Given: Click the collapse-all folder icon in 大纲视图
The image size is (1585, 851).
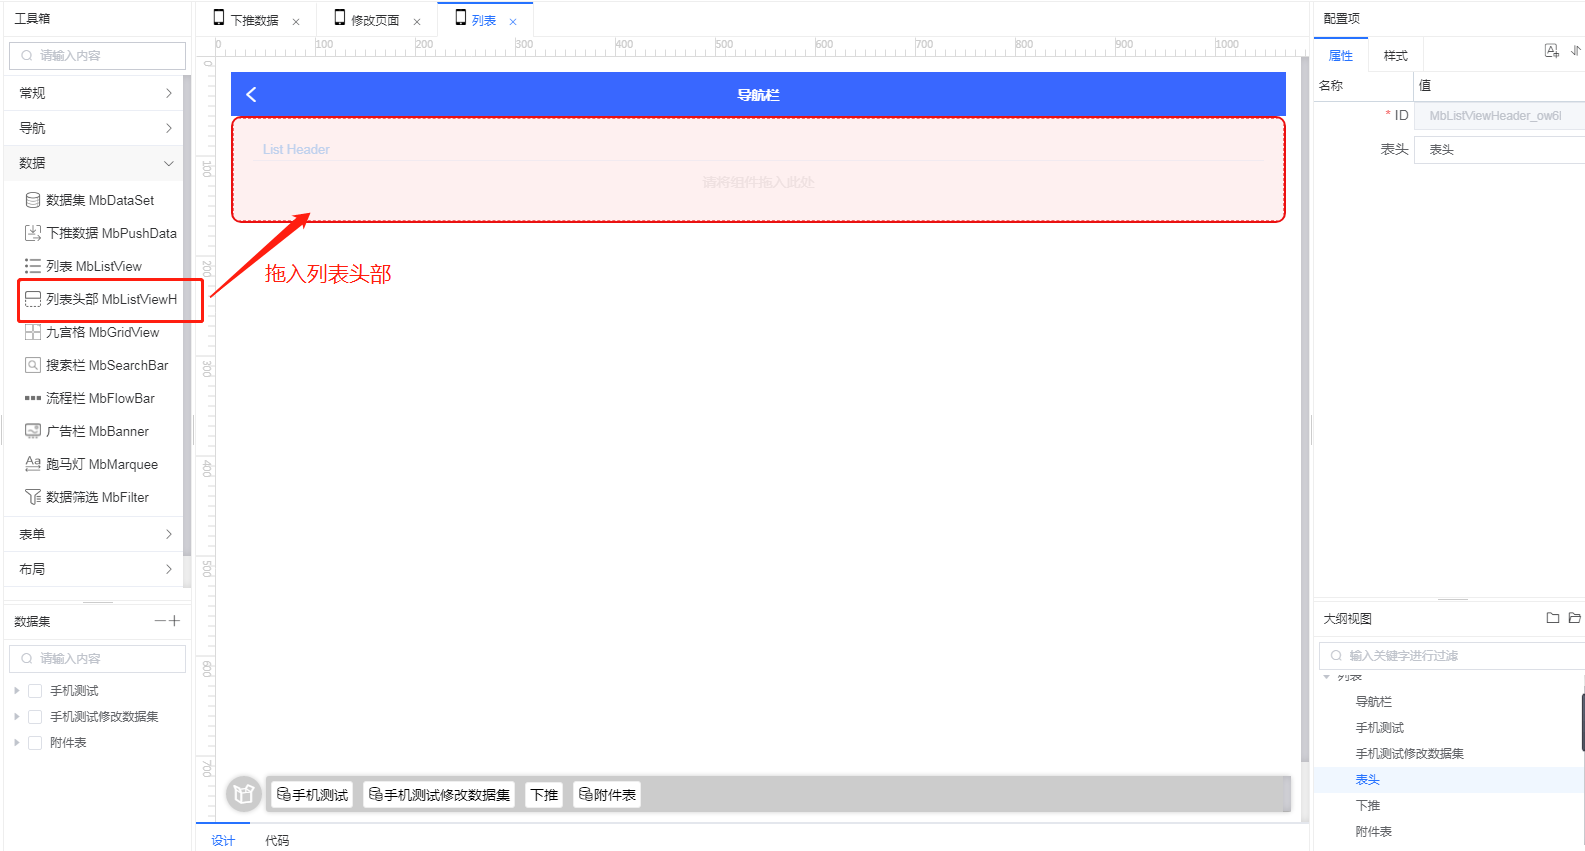Looking at the screenshot, I should pyautogui.click(x=1552, y=618).
